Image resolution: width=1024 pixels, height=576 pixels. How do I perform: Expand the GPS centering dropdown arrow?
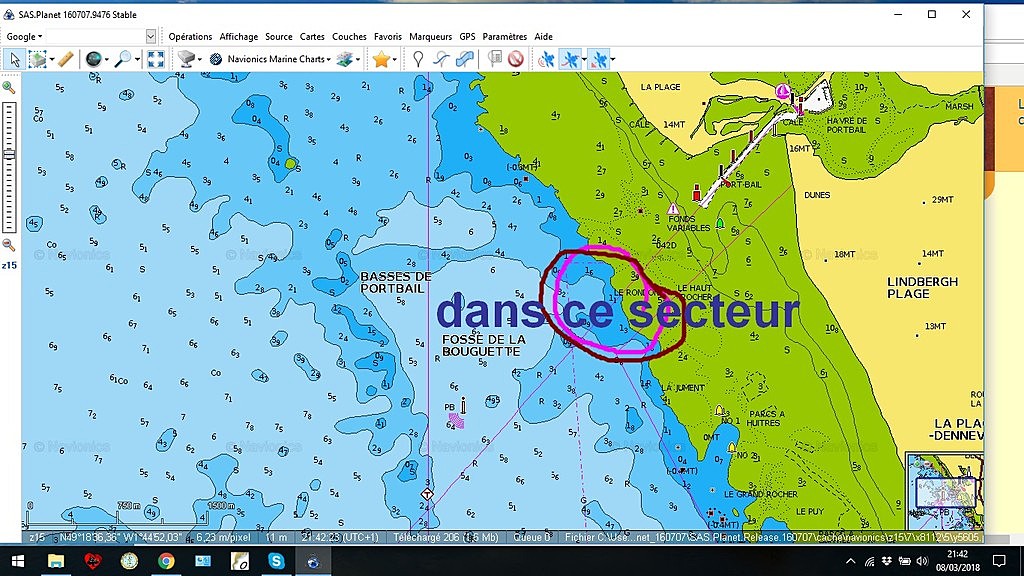pyautogui.click(x=613, y=59)
